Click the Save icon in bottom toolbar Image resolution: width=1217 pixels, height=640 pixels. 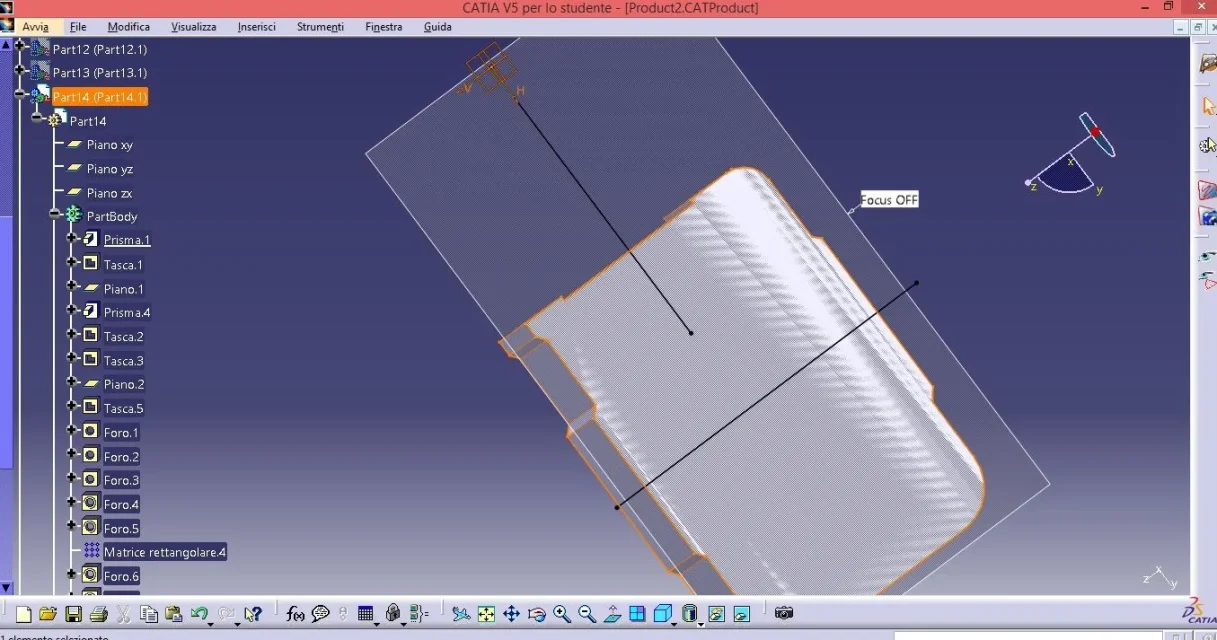click(x=73, y=614)
